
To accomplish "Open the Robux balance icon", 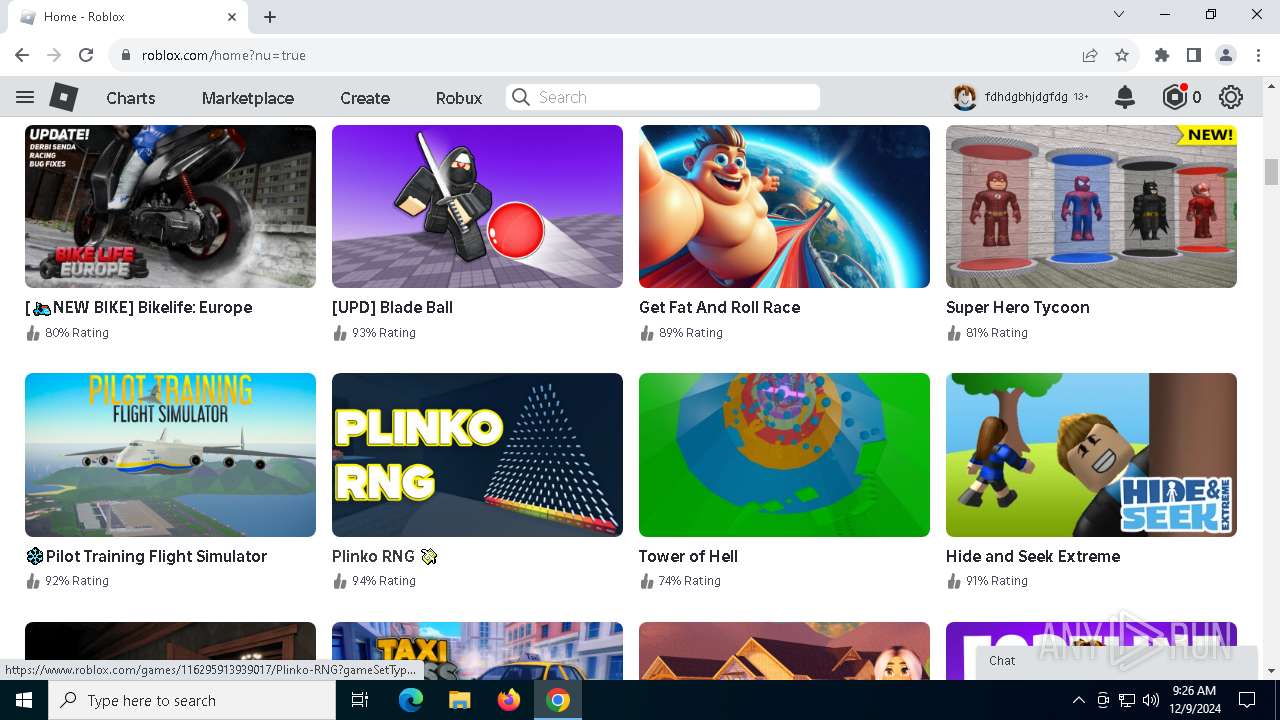I will [1174, 97].
